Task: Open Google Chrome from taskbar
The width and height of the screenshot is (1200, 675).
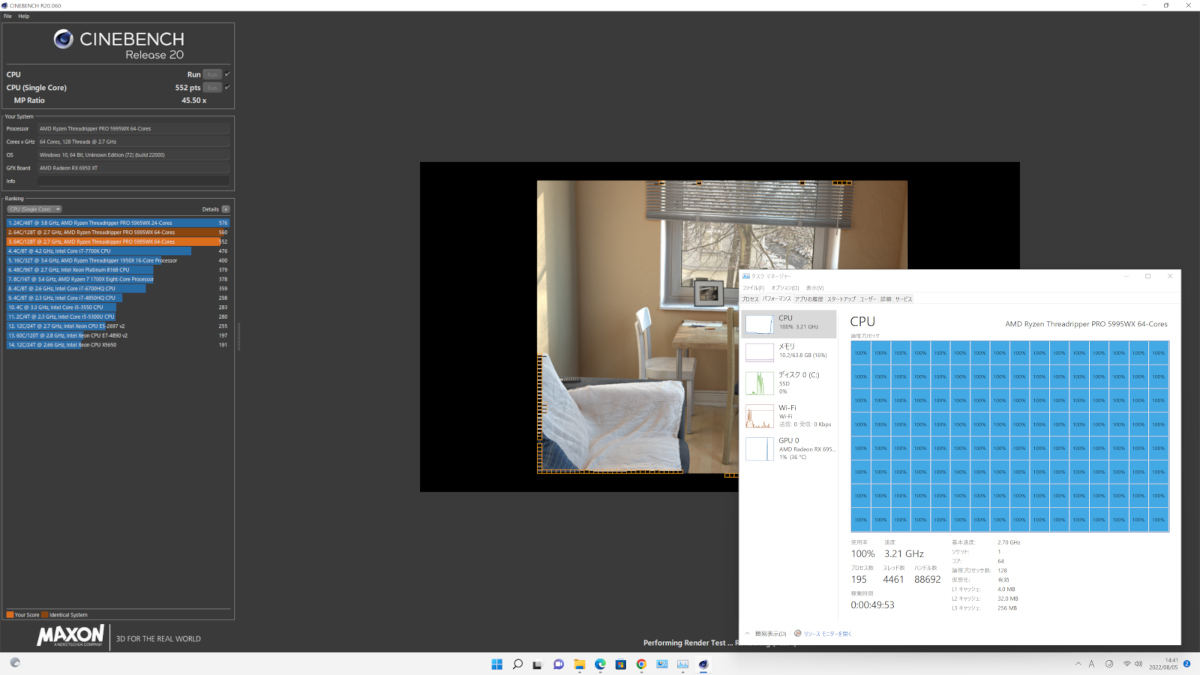Action: click(642, 664)
